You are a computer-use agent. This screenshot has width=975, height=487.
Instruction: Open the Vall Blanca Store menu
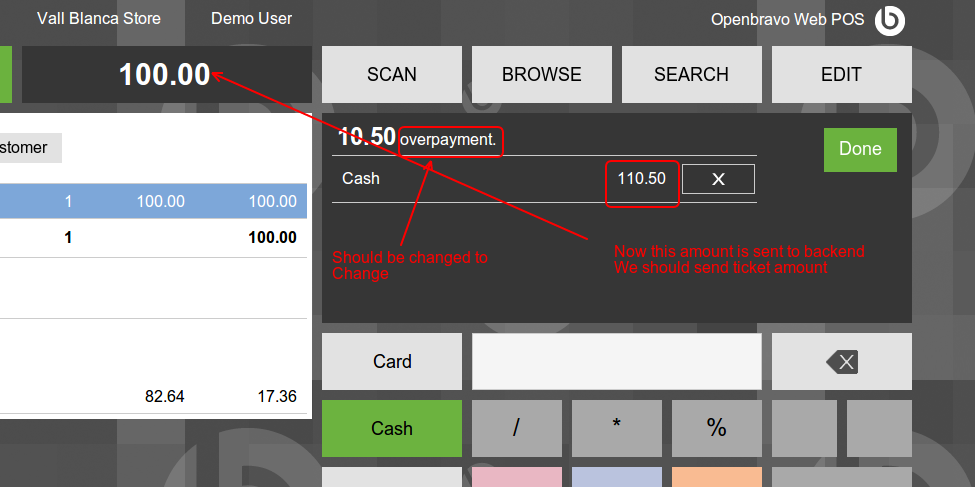coord(98,18)
